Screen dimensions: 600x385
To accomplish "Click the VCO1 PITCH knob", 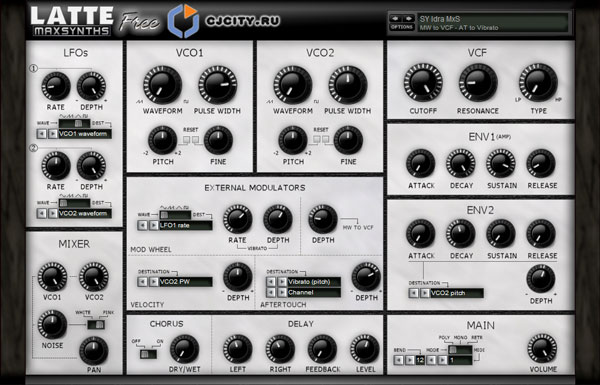I will [163, 140].
